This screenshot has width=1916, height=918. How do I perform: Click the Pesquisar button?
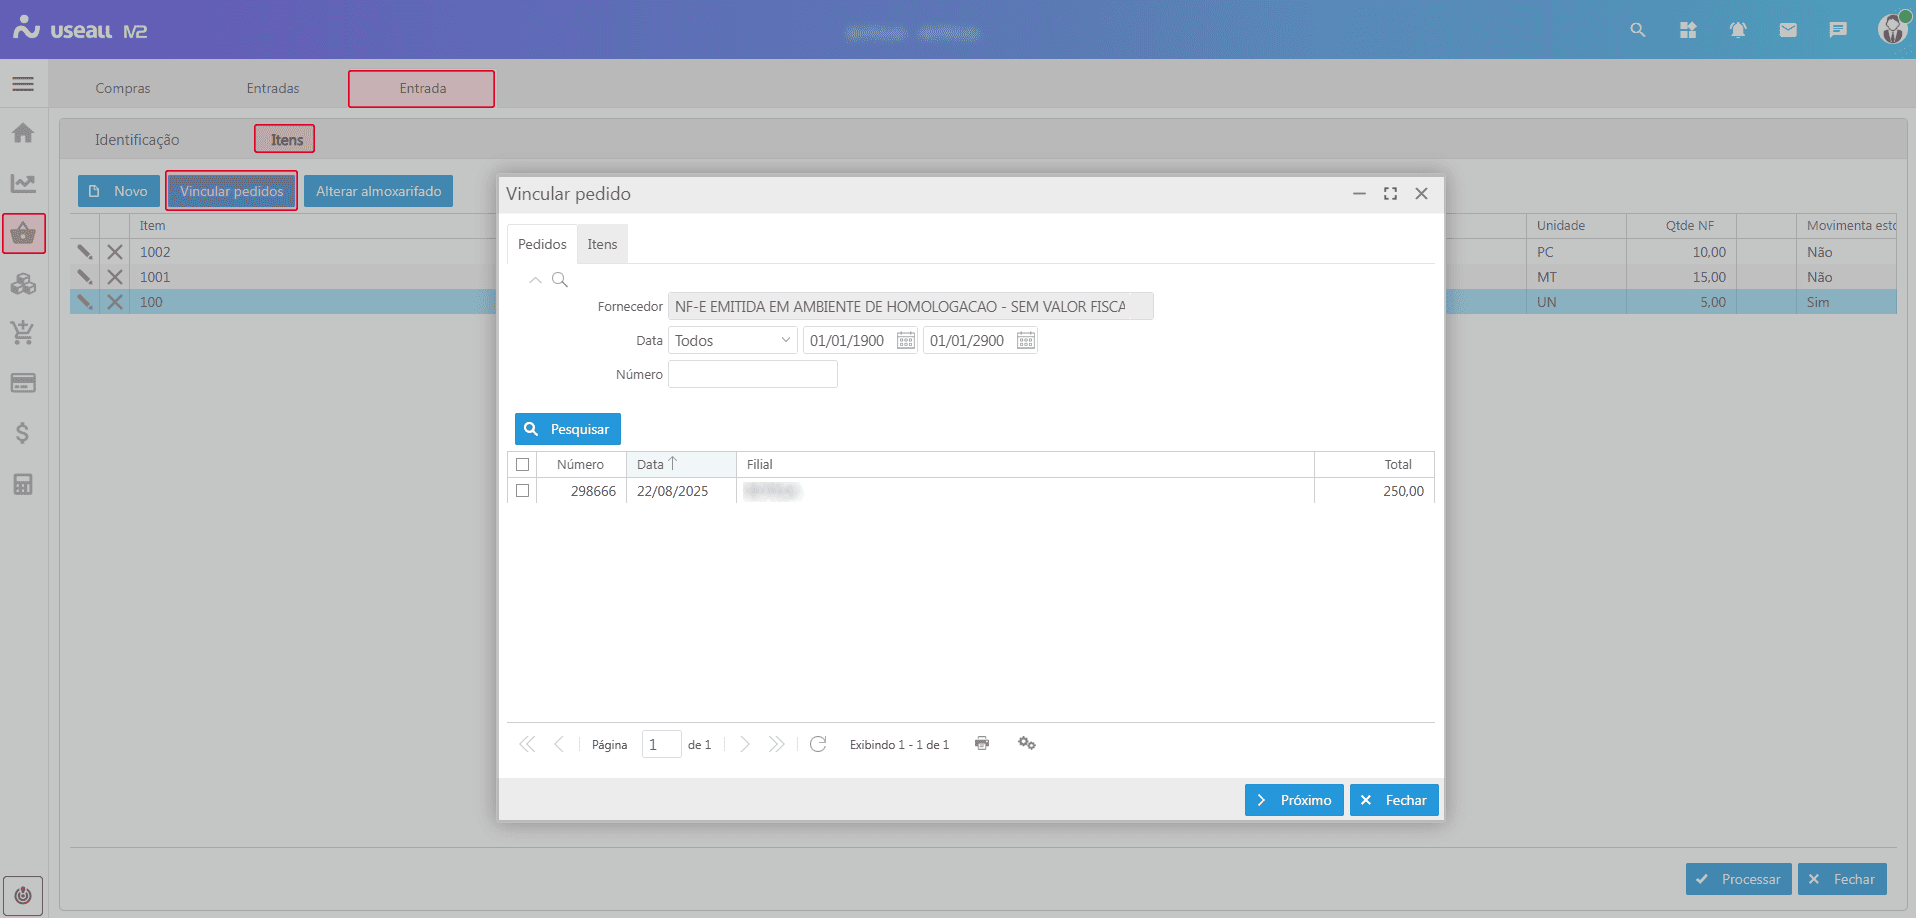pyautogui.click(x=568, y=429)
